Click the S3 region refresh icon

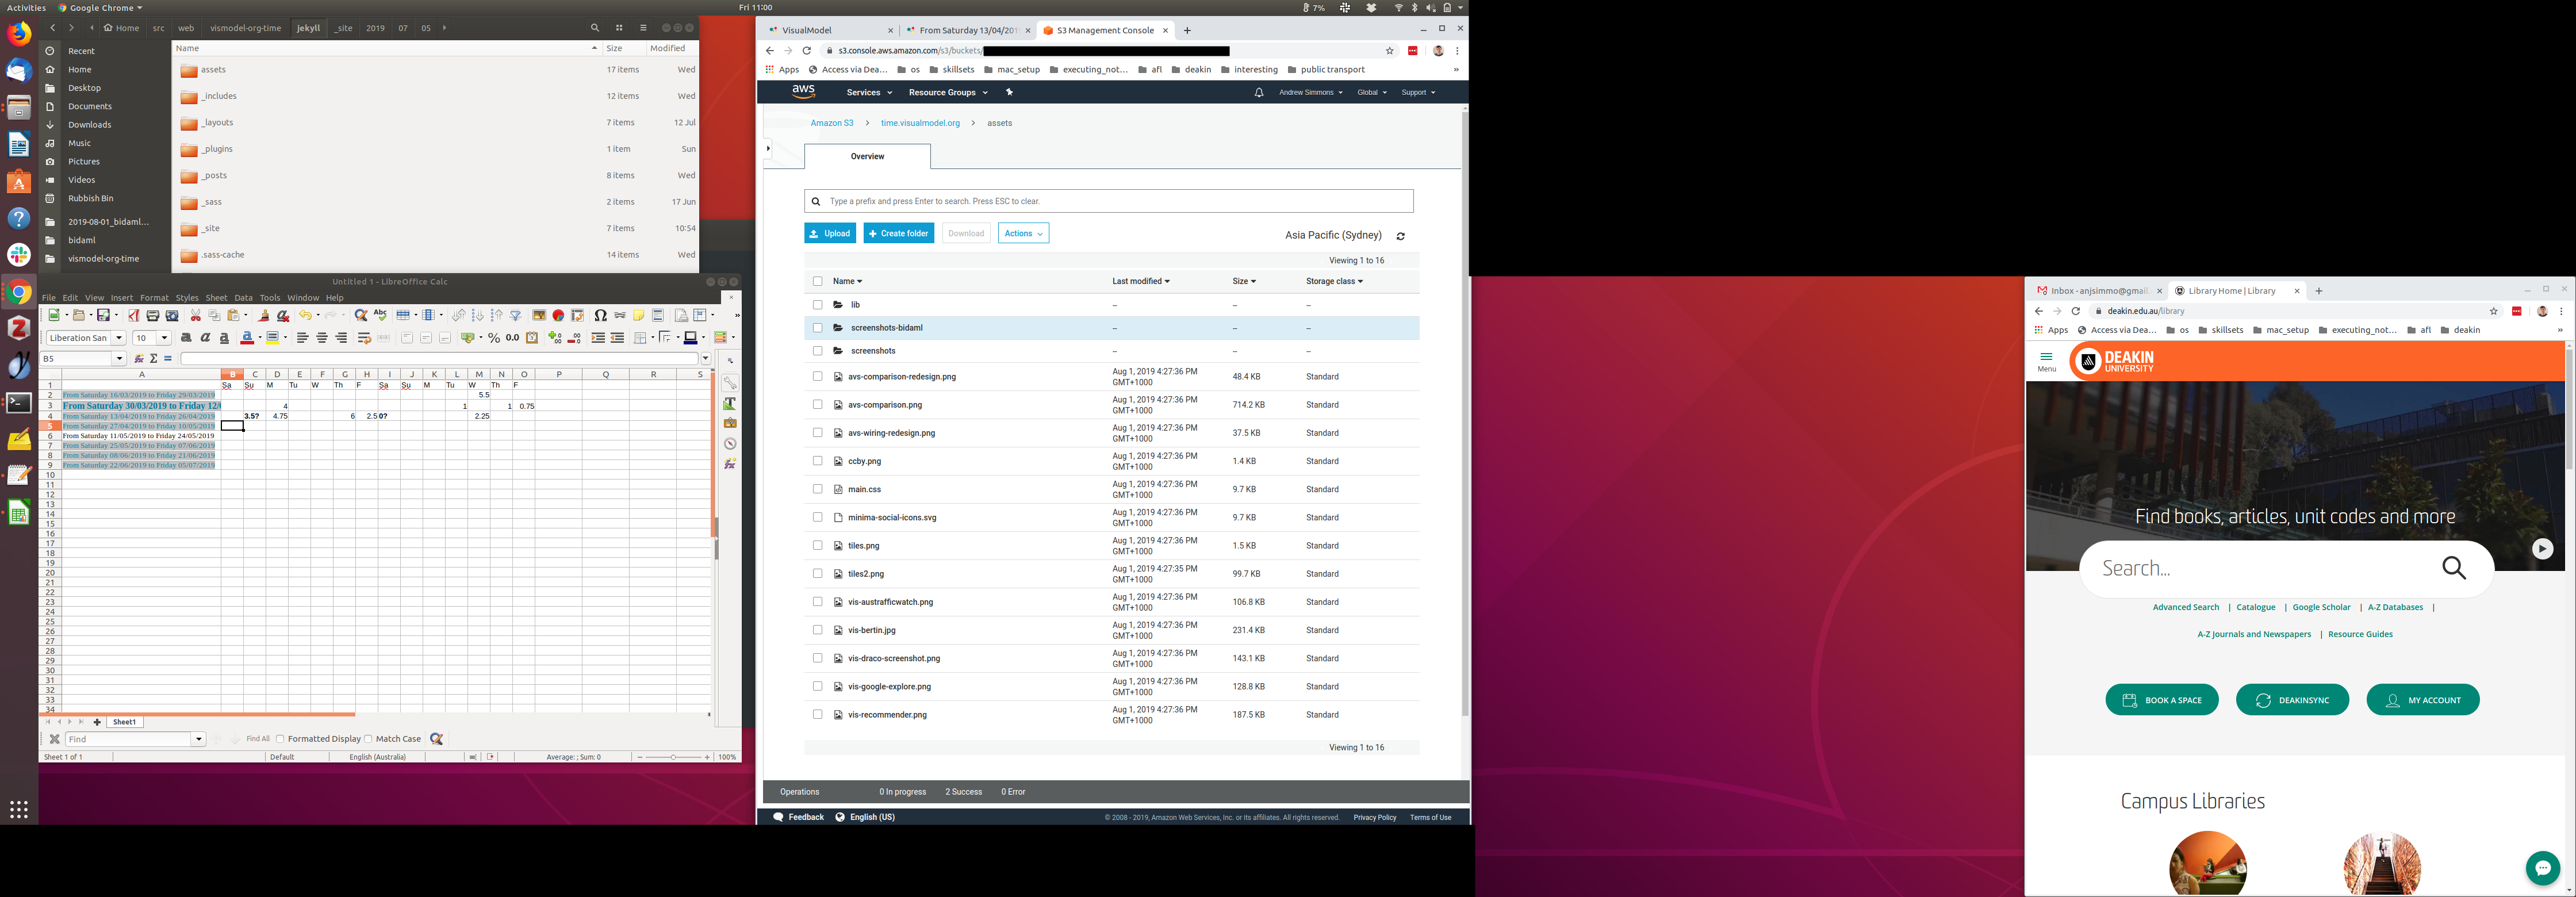1400,236
